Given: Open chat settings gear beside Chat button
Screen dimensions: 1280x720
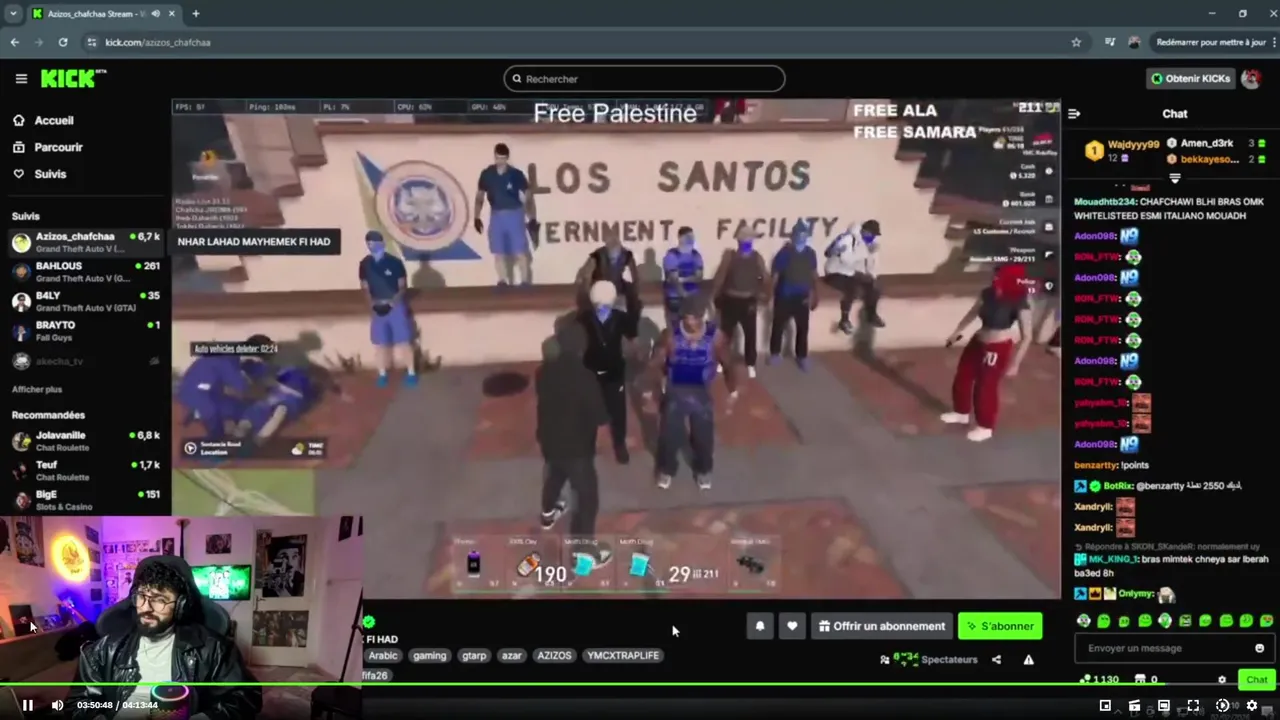Looking at the screenshot, I should pos(1221,680).
